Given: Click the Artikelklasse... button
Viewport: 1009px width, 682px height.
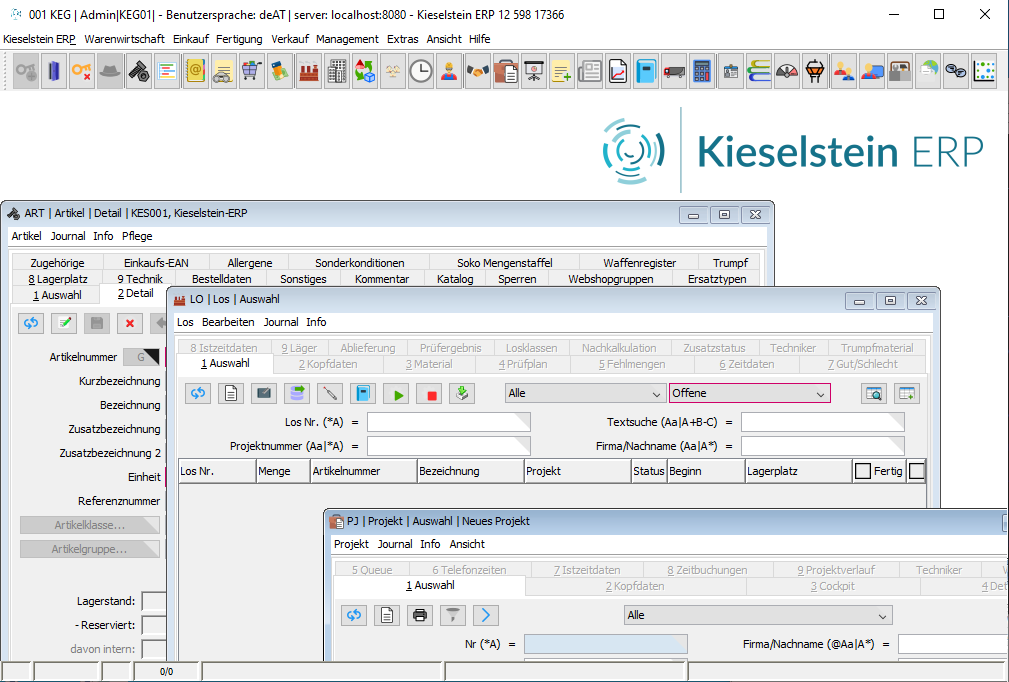Looking at the screenshot, I should tap(90, 525).
